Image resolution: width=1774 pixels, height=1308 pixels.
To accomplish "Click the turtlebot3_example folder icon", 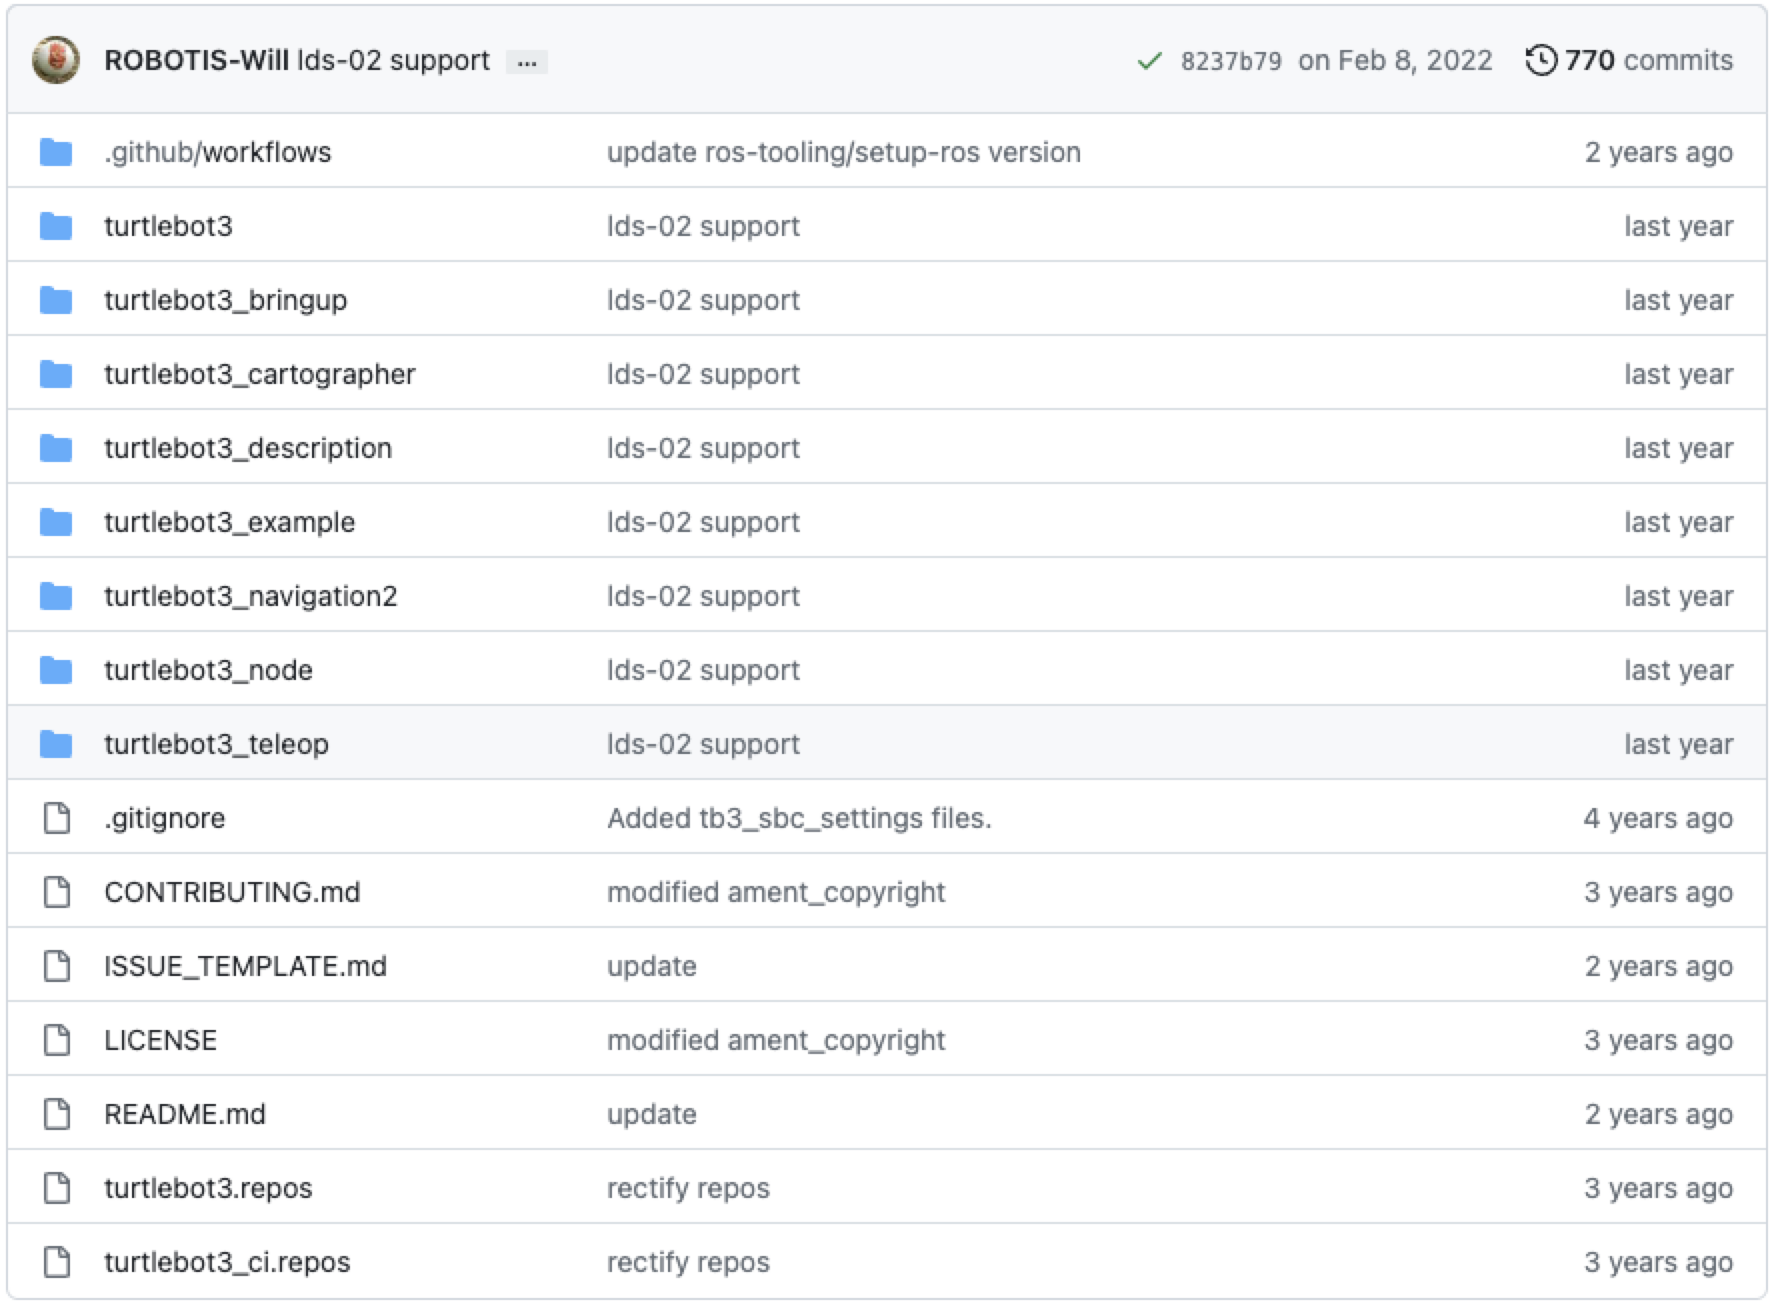I will pyautogui.click(x=56, y=522).
